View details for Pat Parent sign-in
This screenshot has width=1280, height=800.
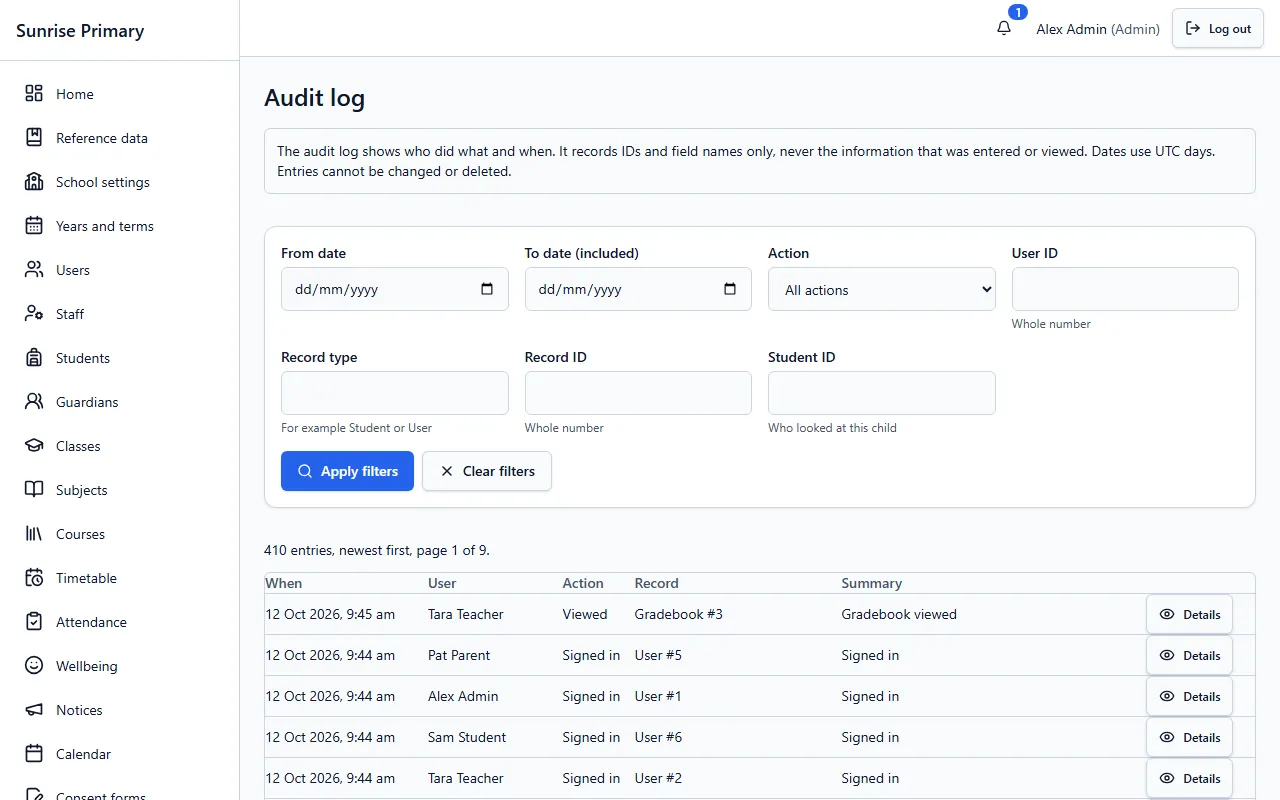[x=1189, y=655]
